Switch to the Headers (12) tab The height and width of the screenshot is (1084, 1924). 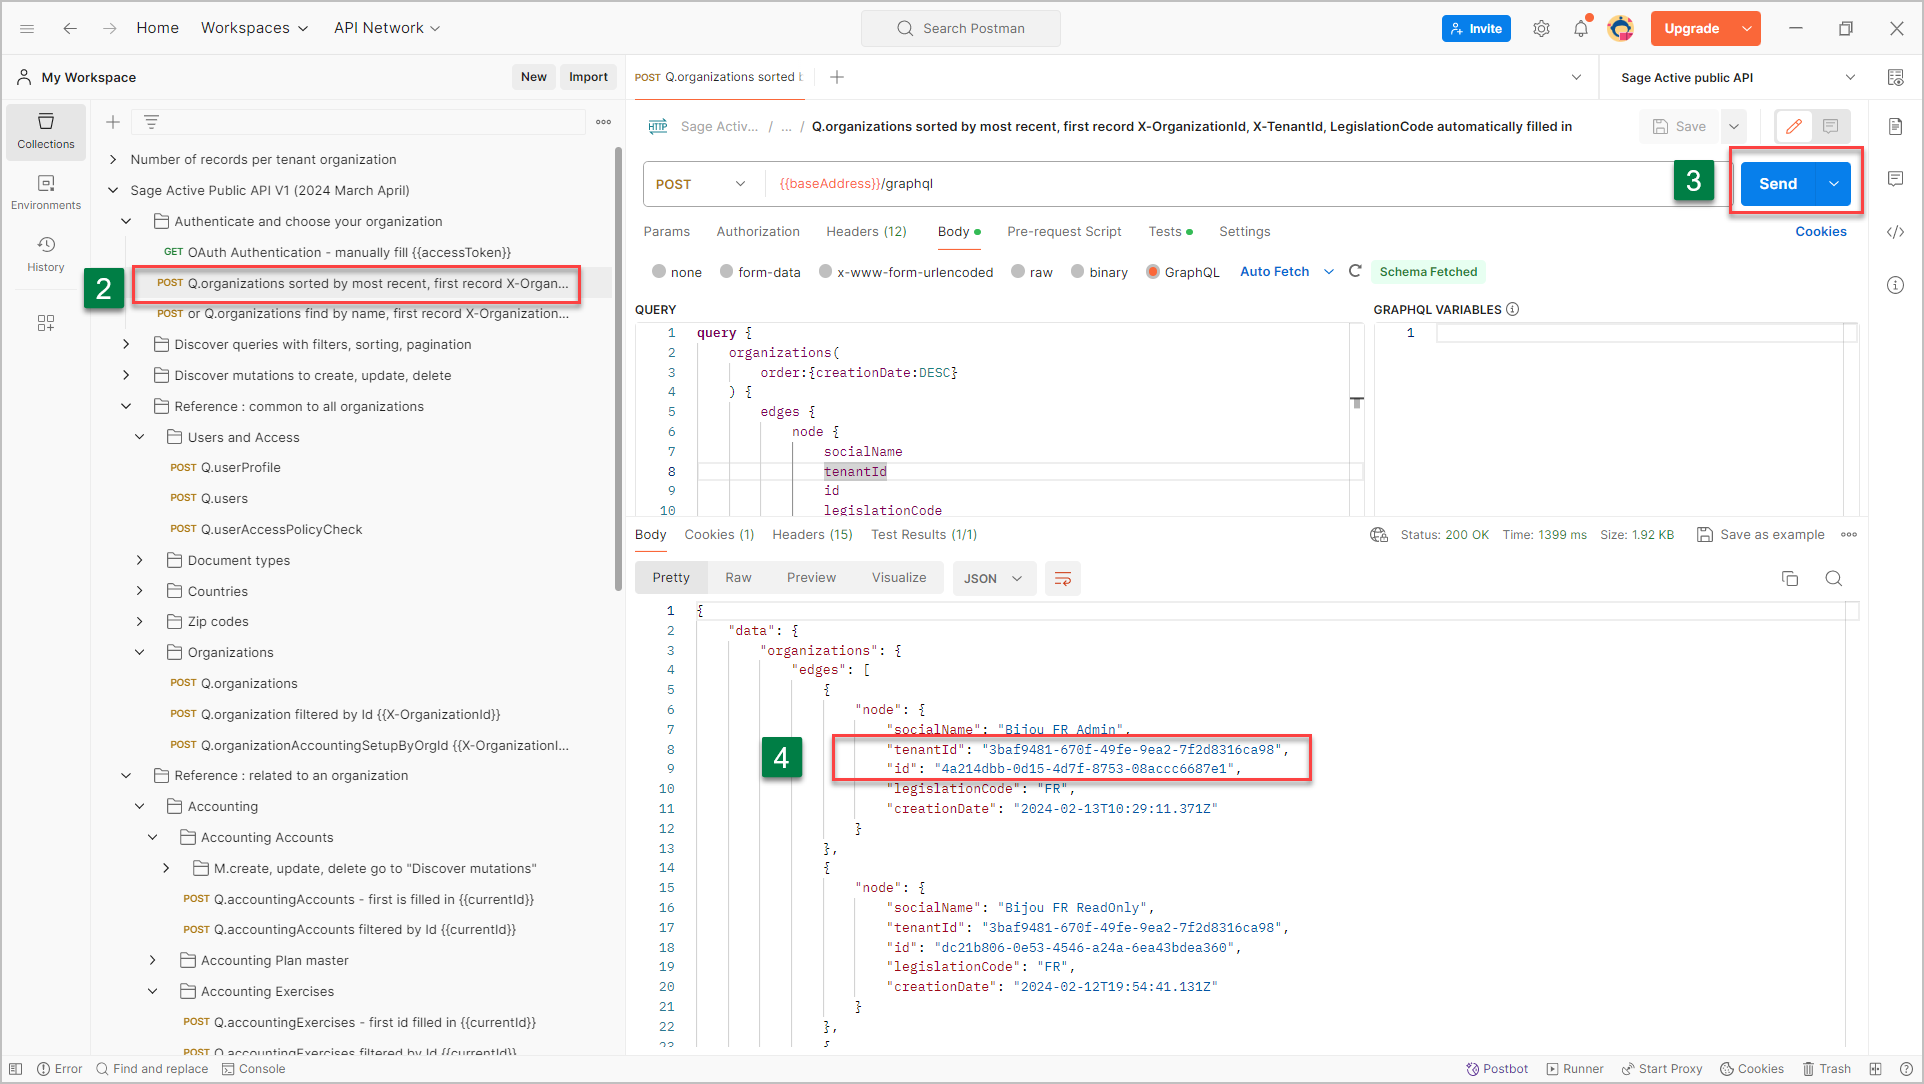pos(866,231)
